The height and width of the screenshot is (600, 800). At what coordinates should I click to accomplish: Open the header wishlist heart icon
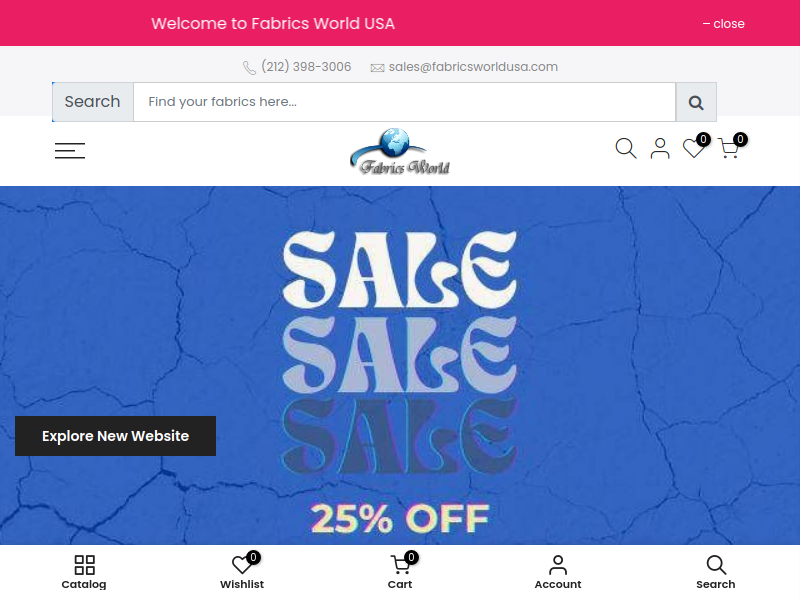tap(695, 147)
